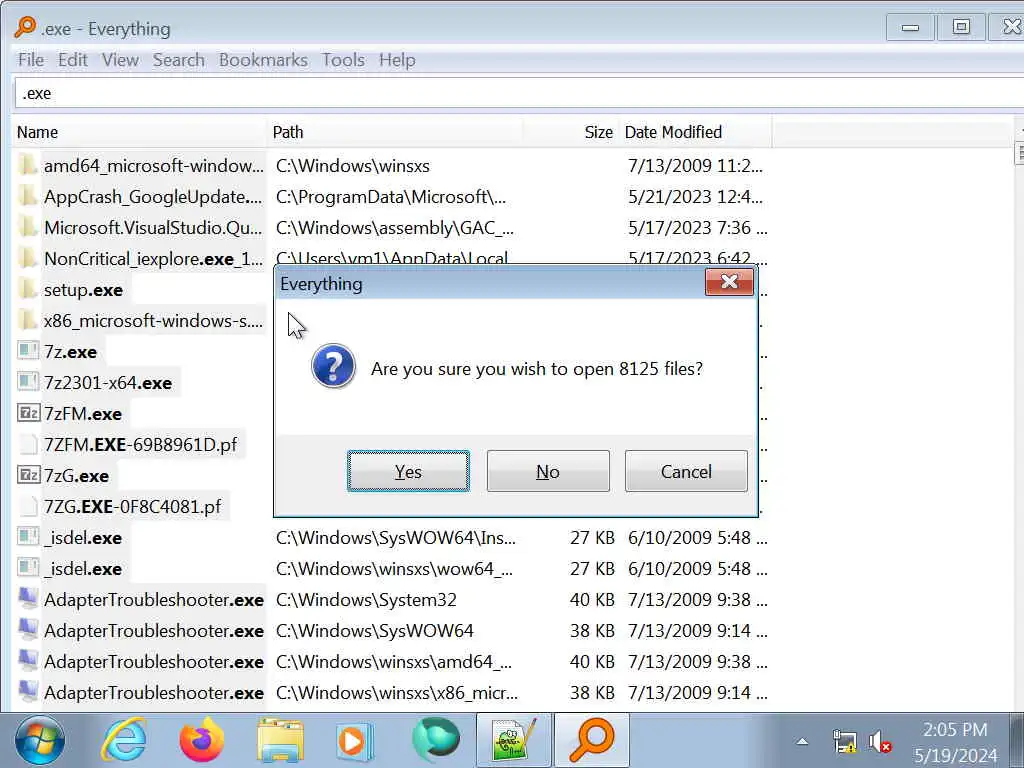
Task: Open the network status tray icon
Action: (844, 742)
